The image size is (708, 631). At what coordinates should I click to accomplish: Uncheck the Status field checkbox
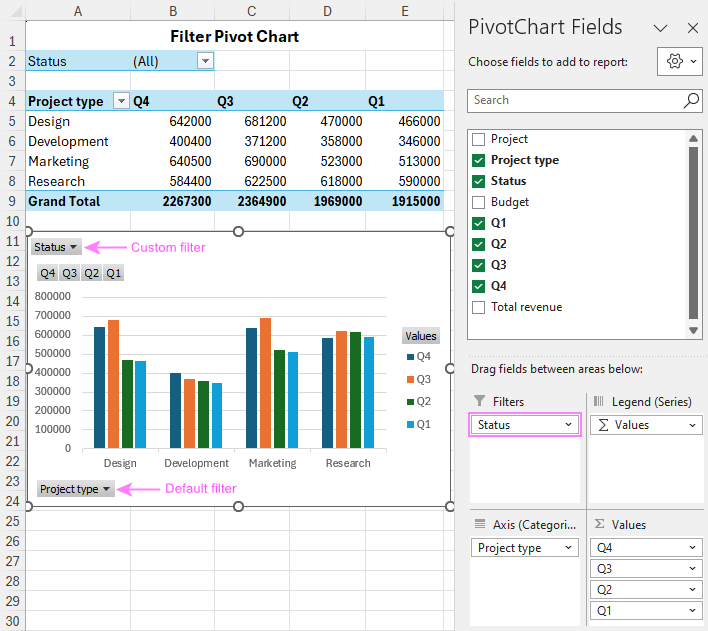[x=478, y=181]
